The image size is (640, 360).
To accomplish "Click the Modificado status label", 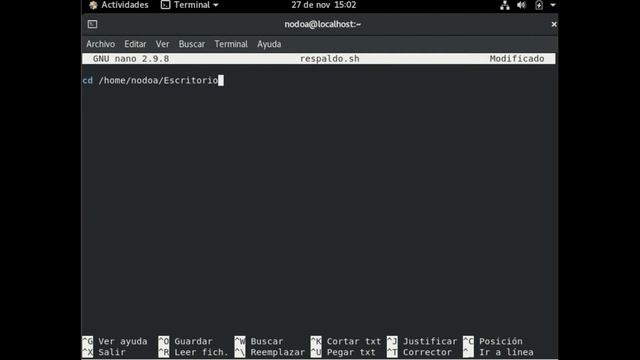I will point(517,59).
